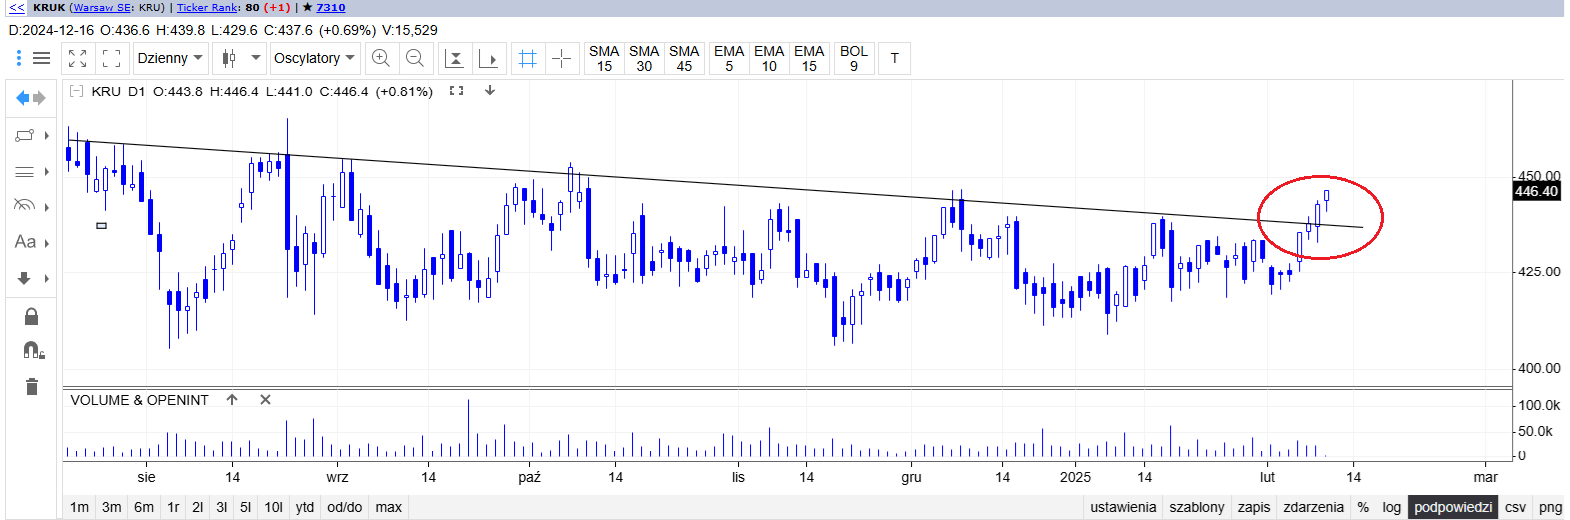The height and width of the screenshot is (520, 1570).
Task: Click the Warsaw SE link
Action: [103, 7]
